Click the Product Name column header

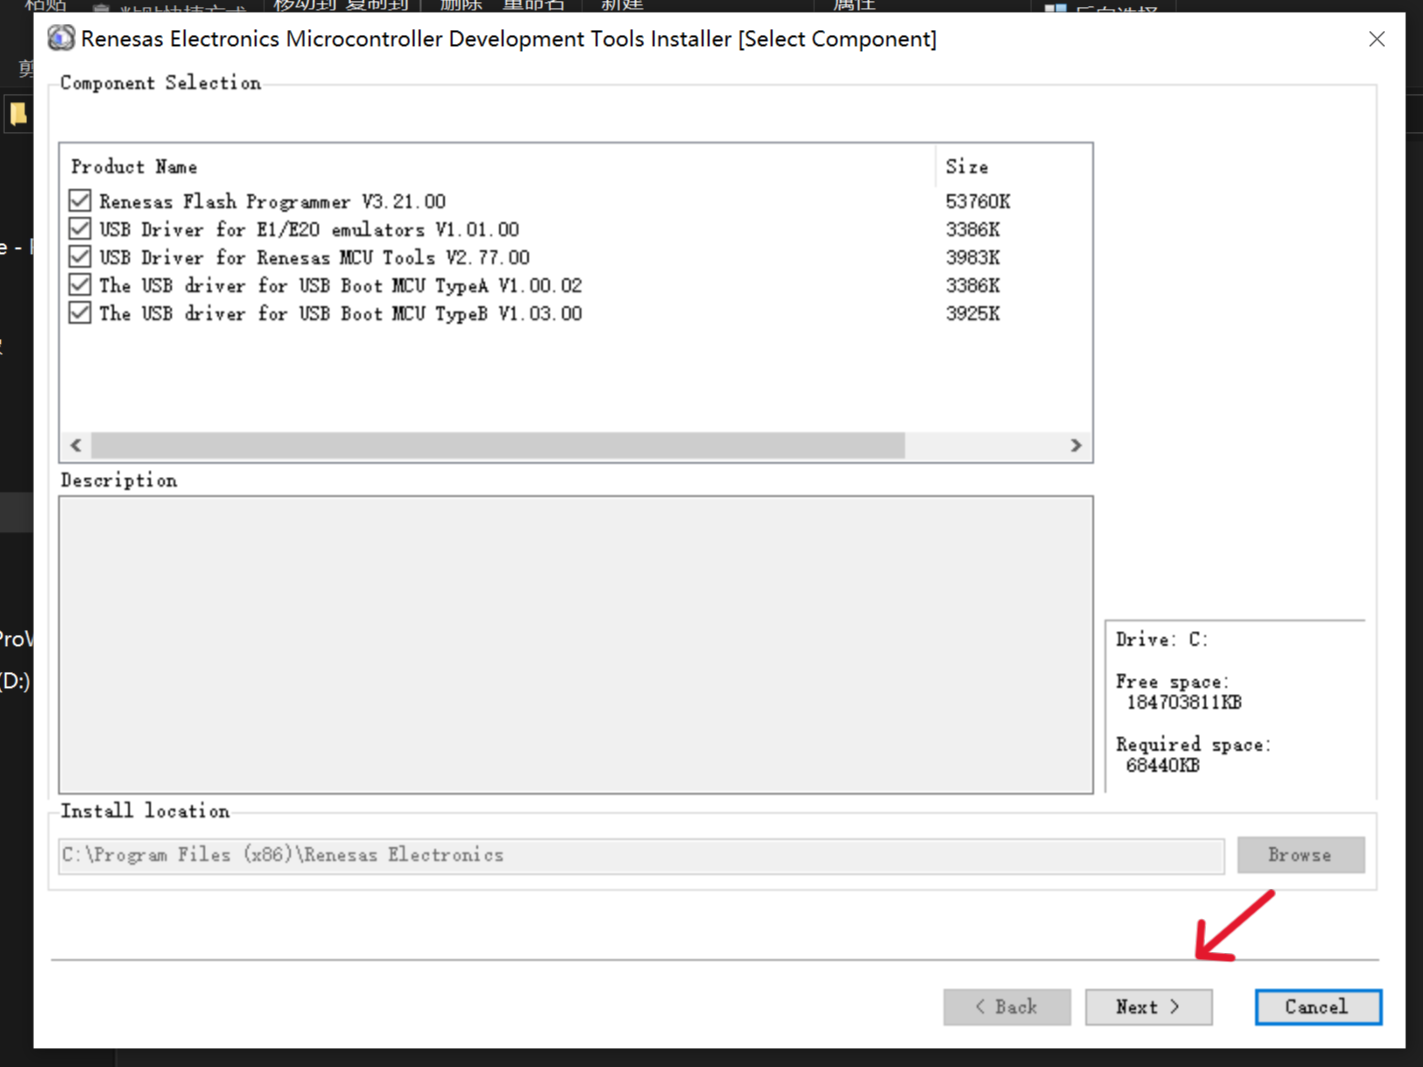click(498, 167)
